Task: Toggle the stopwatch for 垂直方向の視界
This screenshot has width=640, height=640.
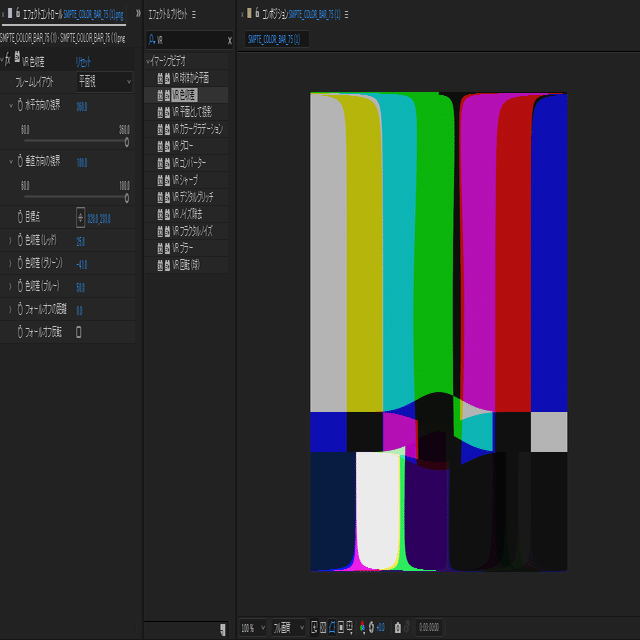Action: pos(20,161)
